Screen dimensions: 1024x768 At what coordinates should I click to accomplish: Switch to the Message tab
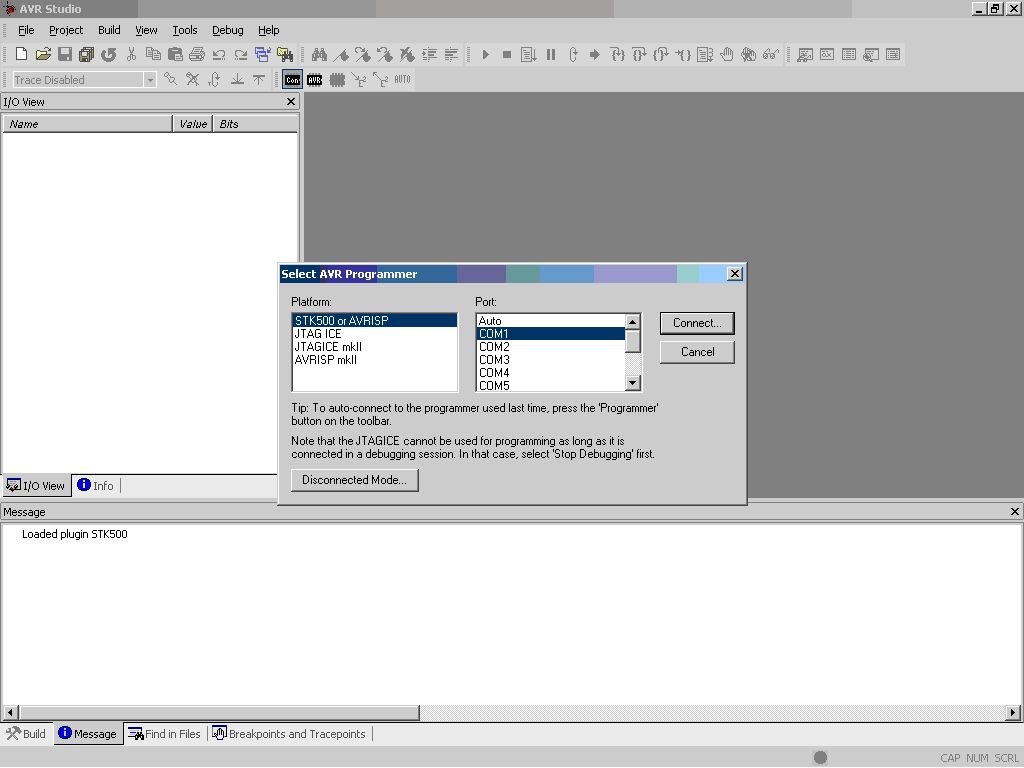click(88, 734)
